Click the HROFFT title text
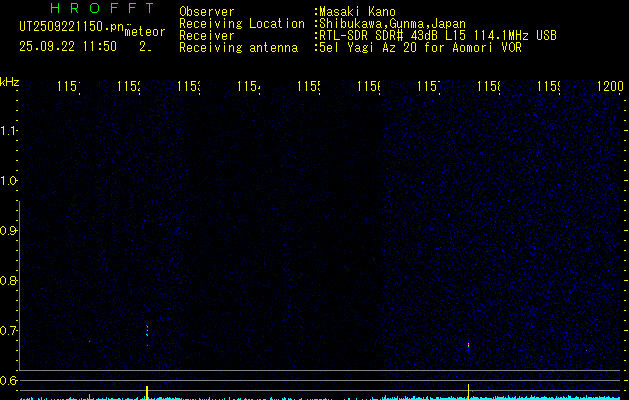This screenshot has width=629, height=400. pyautogui.click(x=103, y=8)
